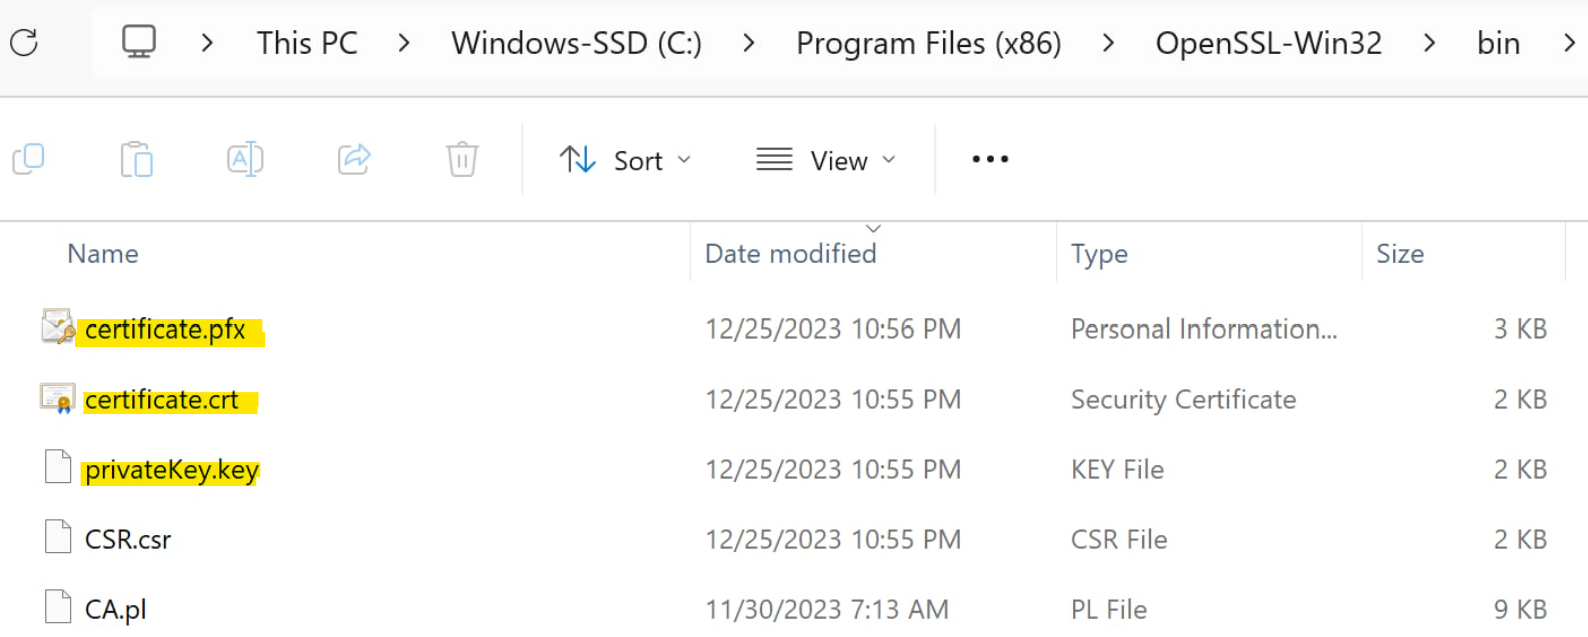Click the This PC monitor icon in breadcrumb
Screen dimensions: 1588x637
click(138, 42)
